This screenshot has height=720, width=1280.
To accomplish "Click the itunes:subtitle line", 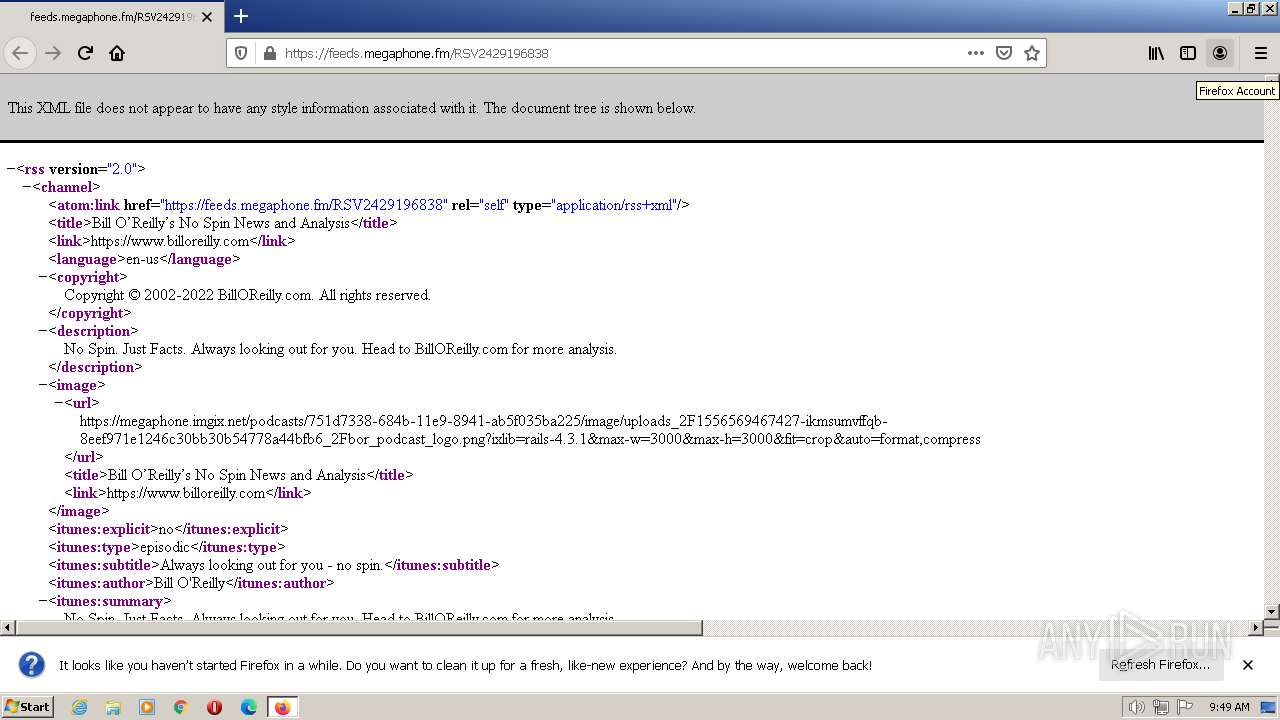I will pyautogui.click(x=273, y=565).
